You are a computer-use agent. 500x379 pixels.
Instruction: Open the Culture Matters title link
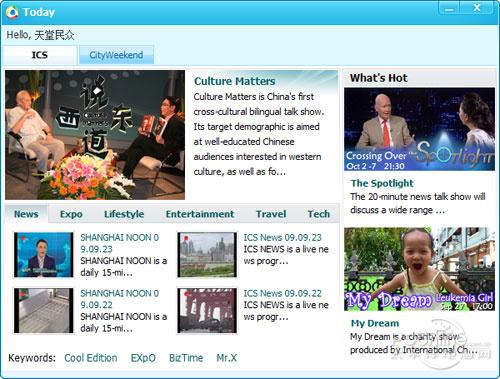[235, 81]
